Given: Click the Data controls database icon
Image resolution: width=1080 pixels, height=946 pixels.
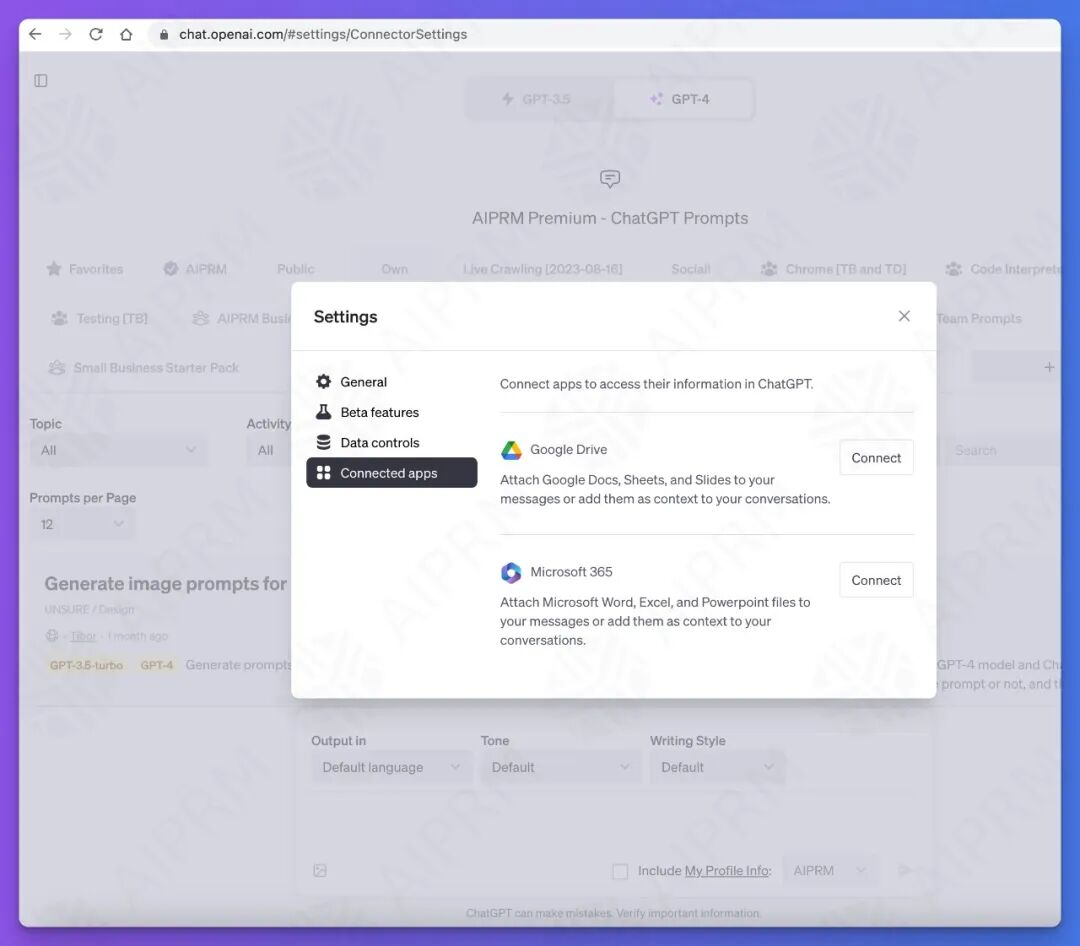Looking at the screenshot, I should [323, 442].
